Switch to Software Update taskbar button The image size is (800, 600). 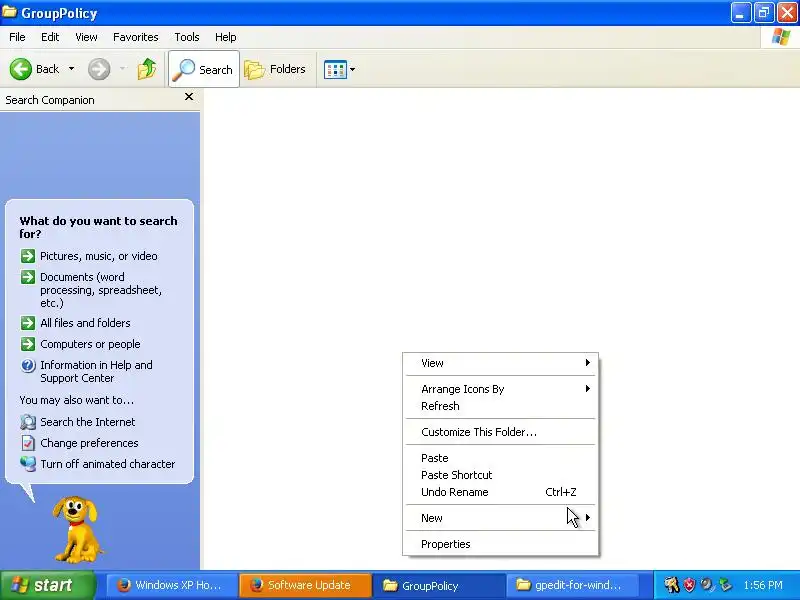click(305, 585)
